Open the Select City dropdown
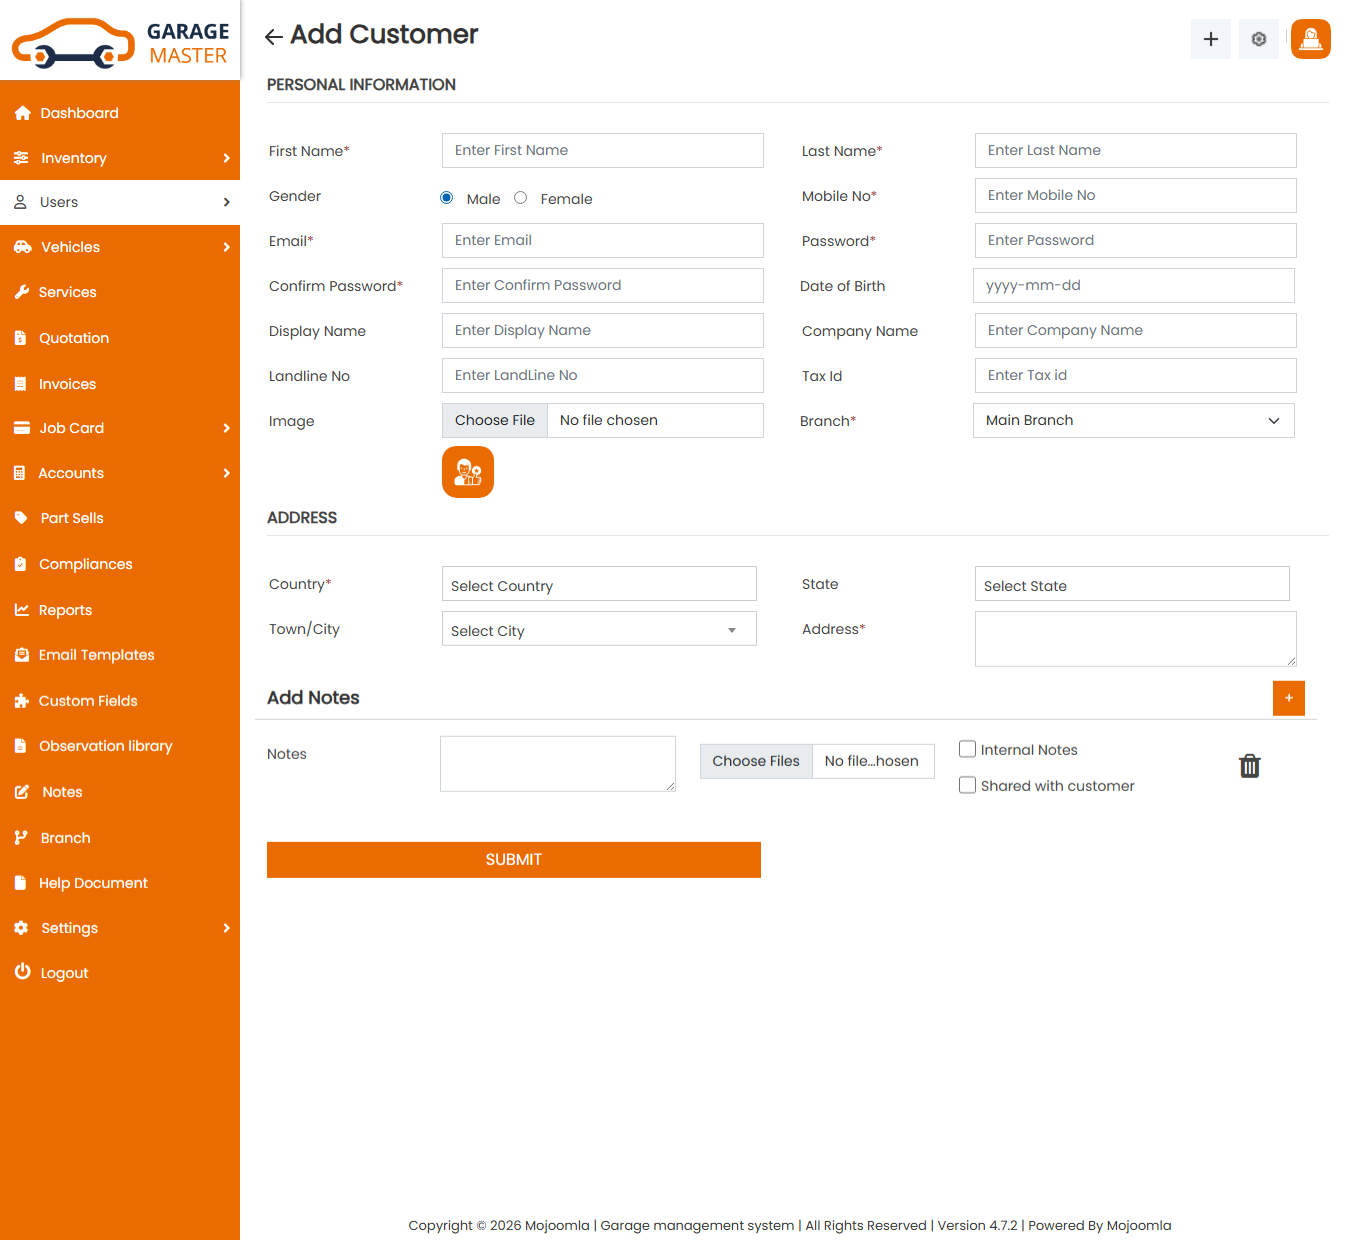1366x1240 pixels. [598, 630]
